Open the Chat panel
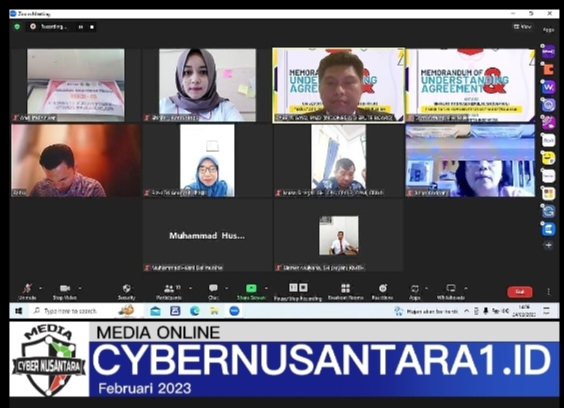Image resolution: width=564 pixels, height=408 pixels. (213, 291)
